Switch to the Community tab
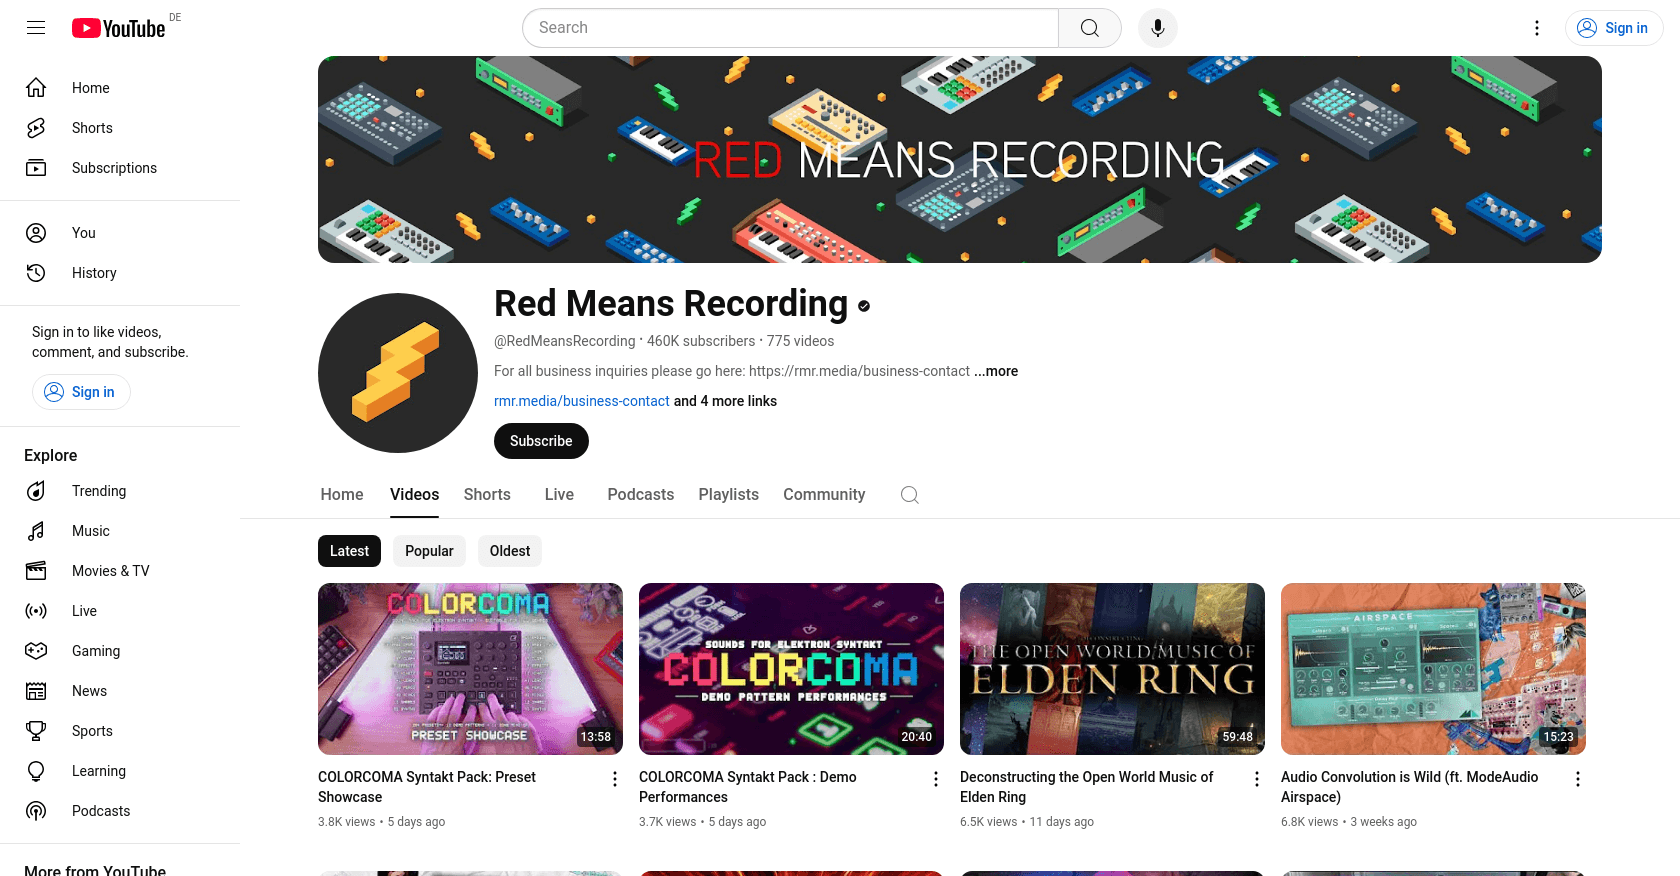The width and height of the screenshot is (1680, 876). click(x=824, y=495)
